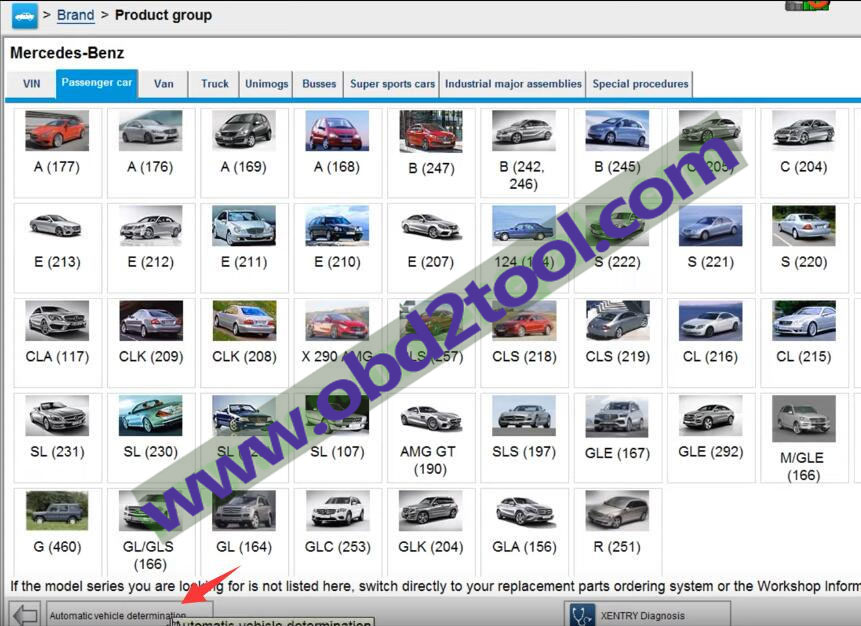This screenshot has height=626, width=861.
Task: Choose the X 290 AMG tile
Action: pyautogui.click(x=338, y=343)
